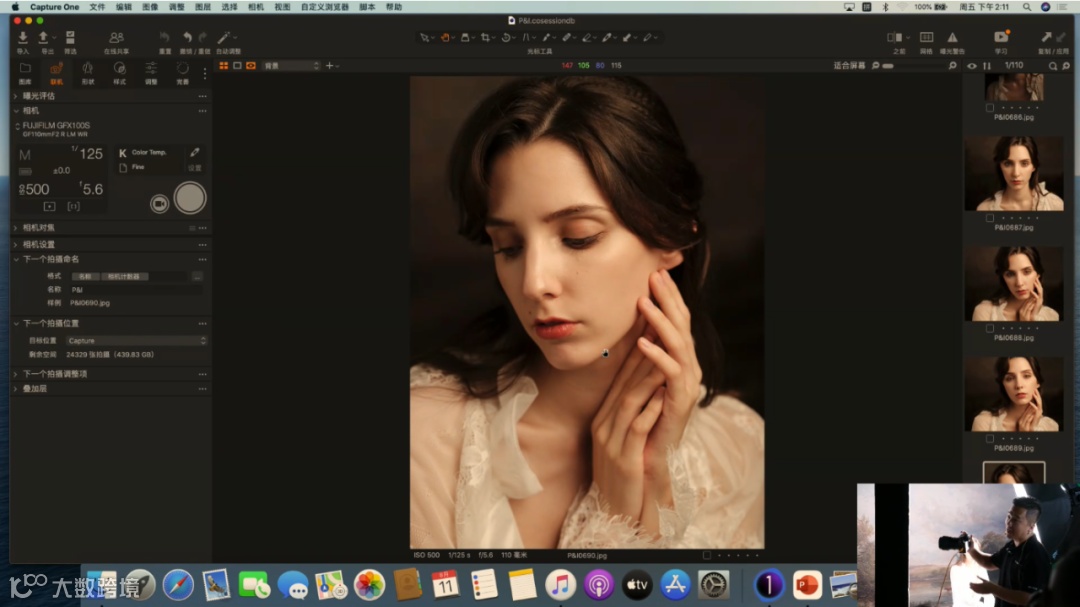Expand the Camera Settings (相机设置) panel

pyautogui.click(x=17, y=245)
